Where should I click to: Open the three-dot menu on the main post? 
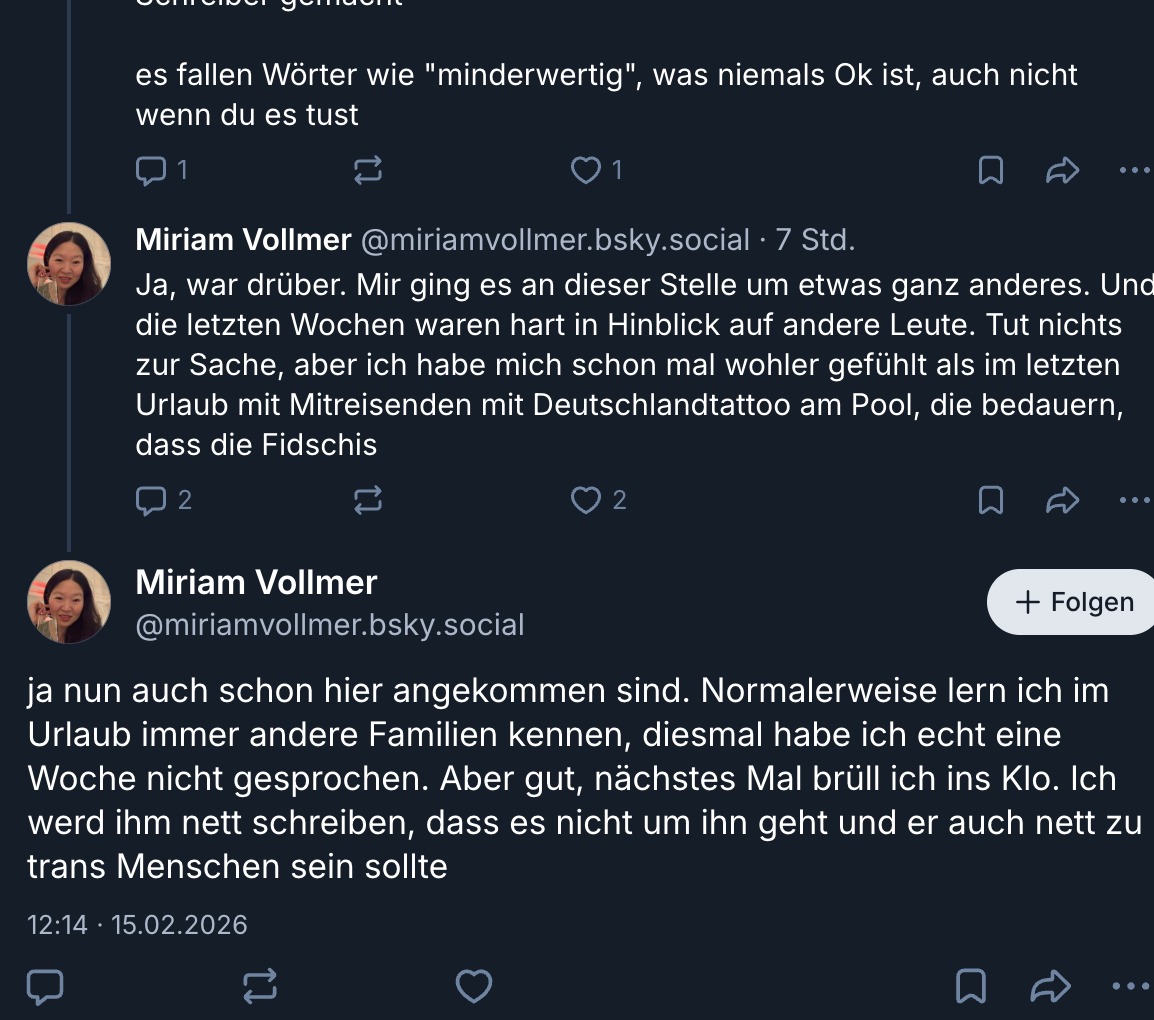(x=1132, y=987)
